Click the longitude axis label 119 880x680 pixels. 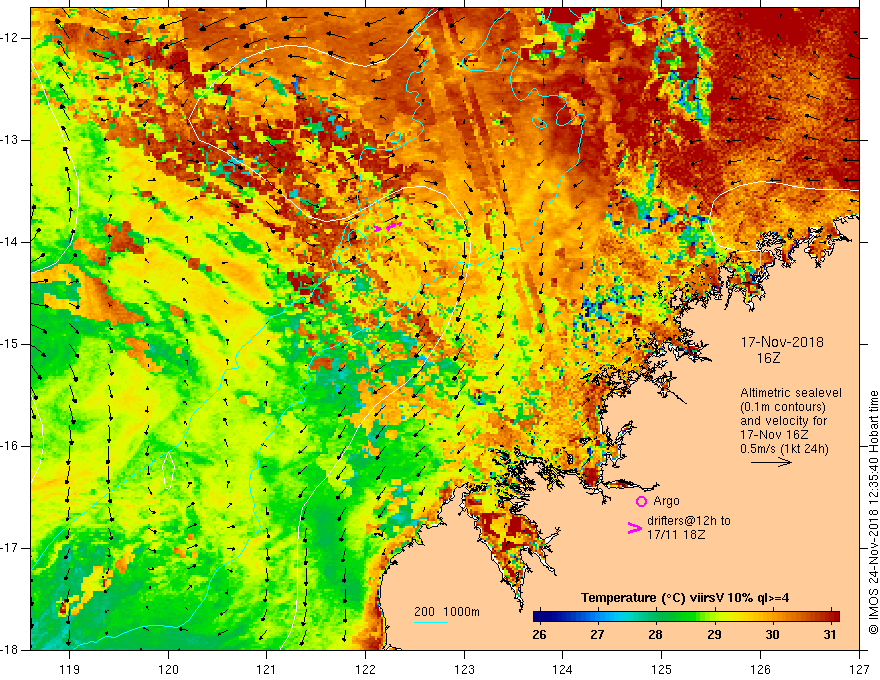[x=70, y=669]
